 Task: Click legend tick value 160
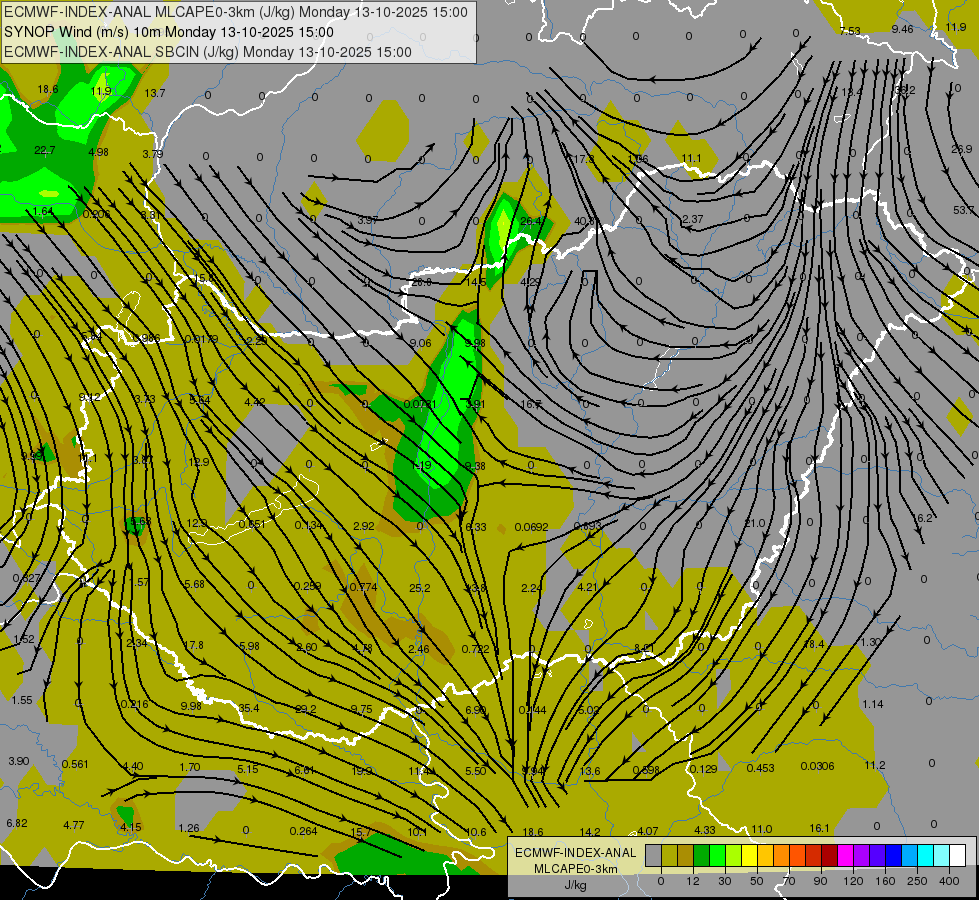click(x=885, y=881)
